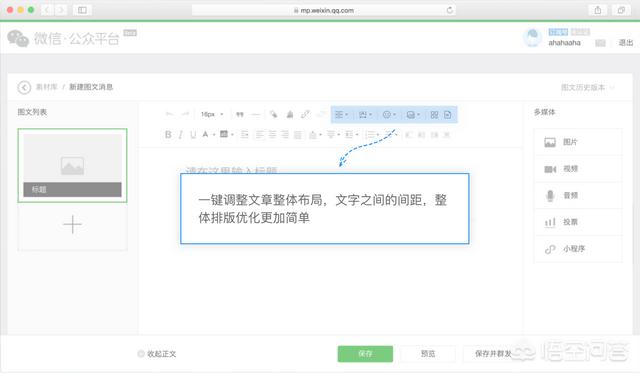Justify the text on both sides
Viewport: 640px width, 373px height.
[x=298, y=134]
